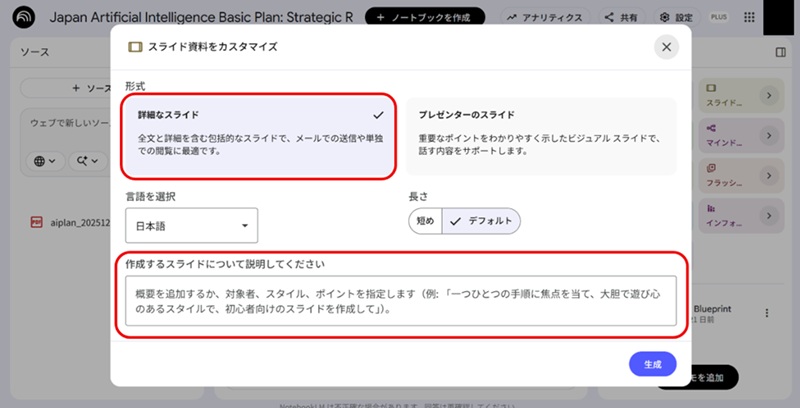This screenshot has width=800, height=408.
Task: Click the notebook title Japan Artificial Intelligence Basic Plan
Action: click(x=201, y=17)
